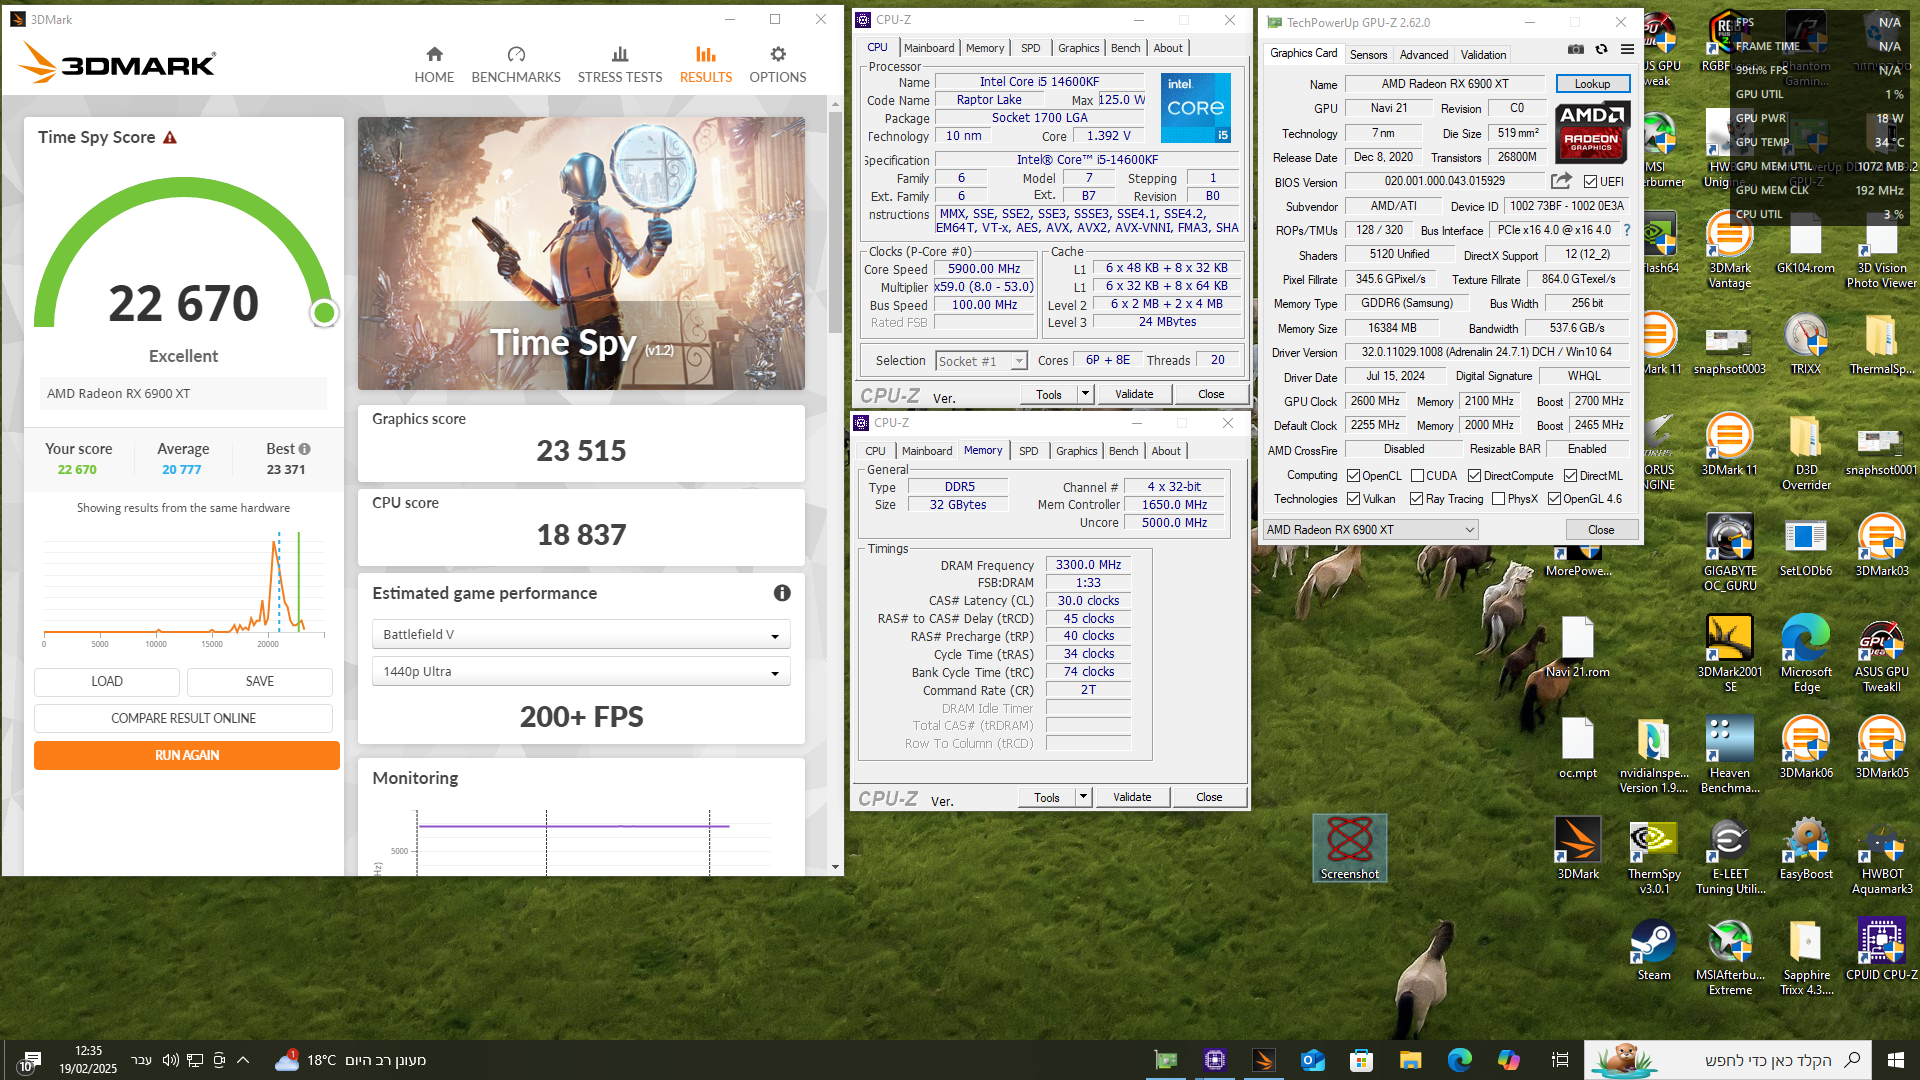This screenshot has width=1920, height=1080.
Task: Switch to the Sensors tab in GPU-Z
Action: (1368, 55)
